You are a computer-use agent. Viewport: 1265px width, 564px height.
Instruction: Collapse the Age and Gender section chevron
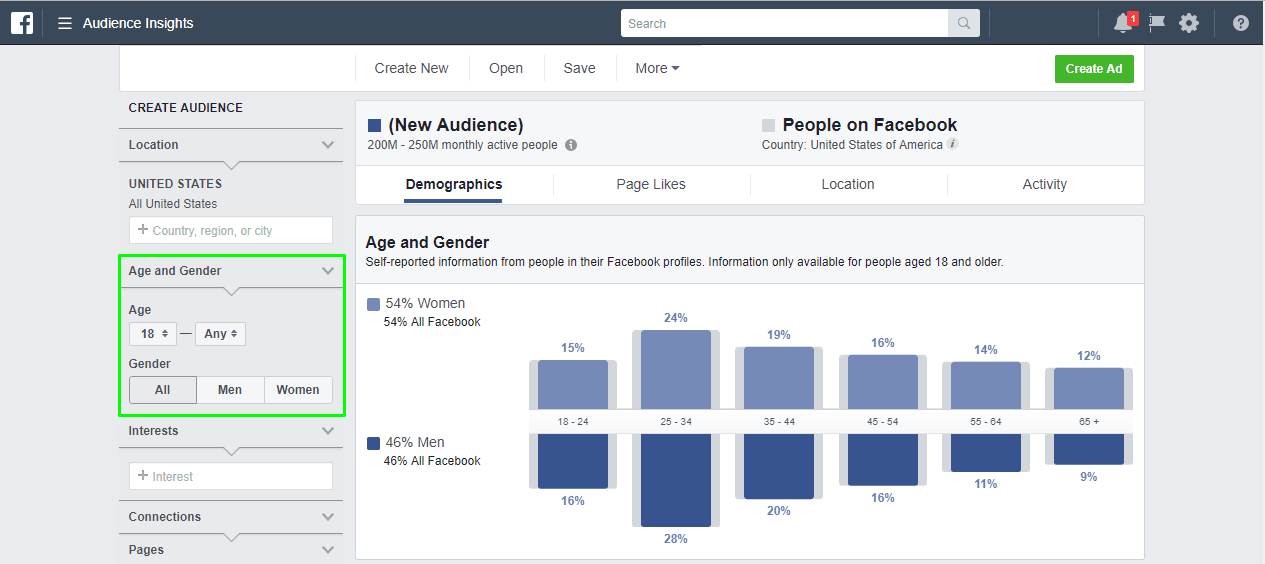[x=328, y=271]
